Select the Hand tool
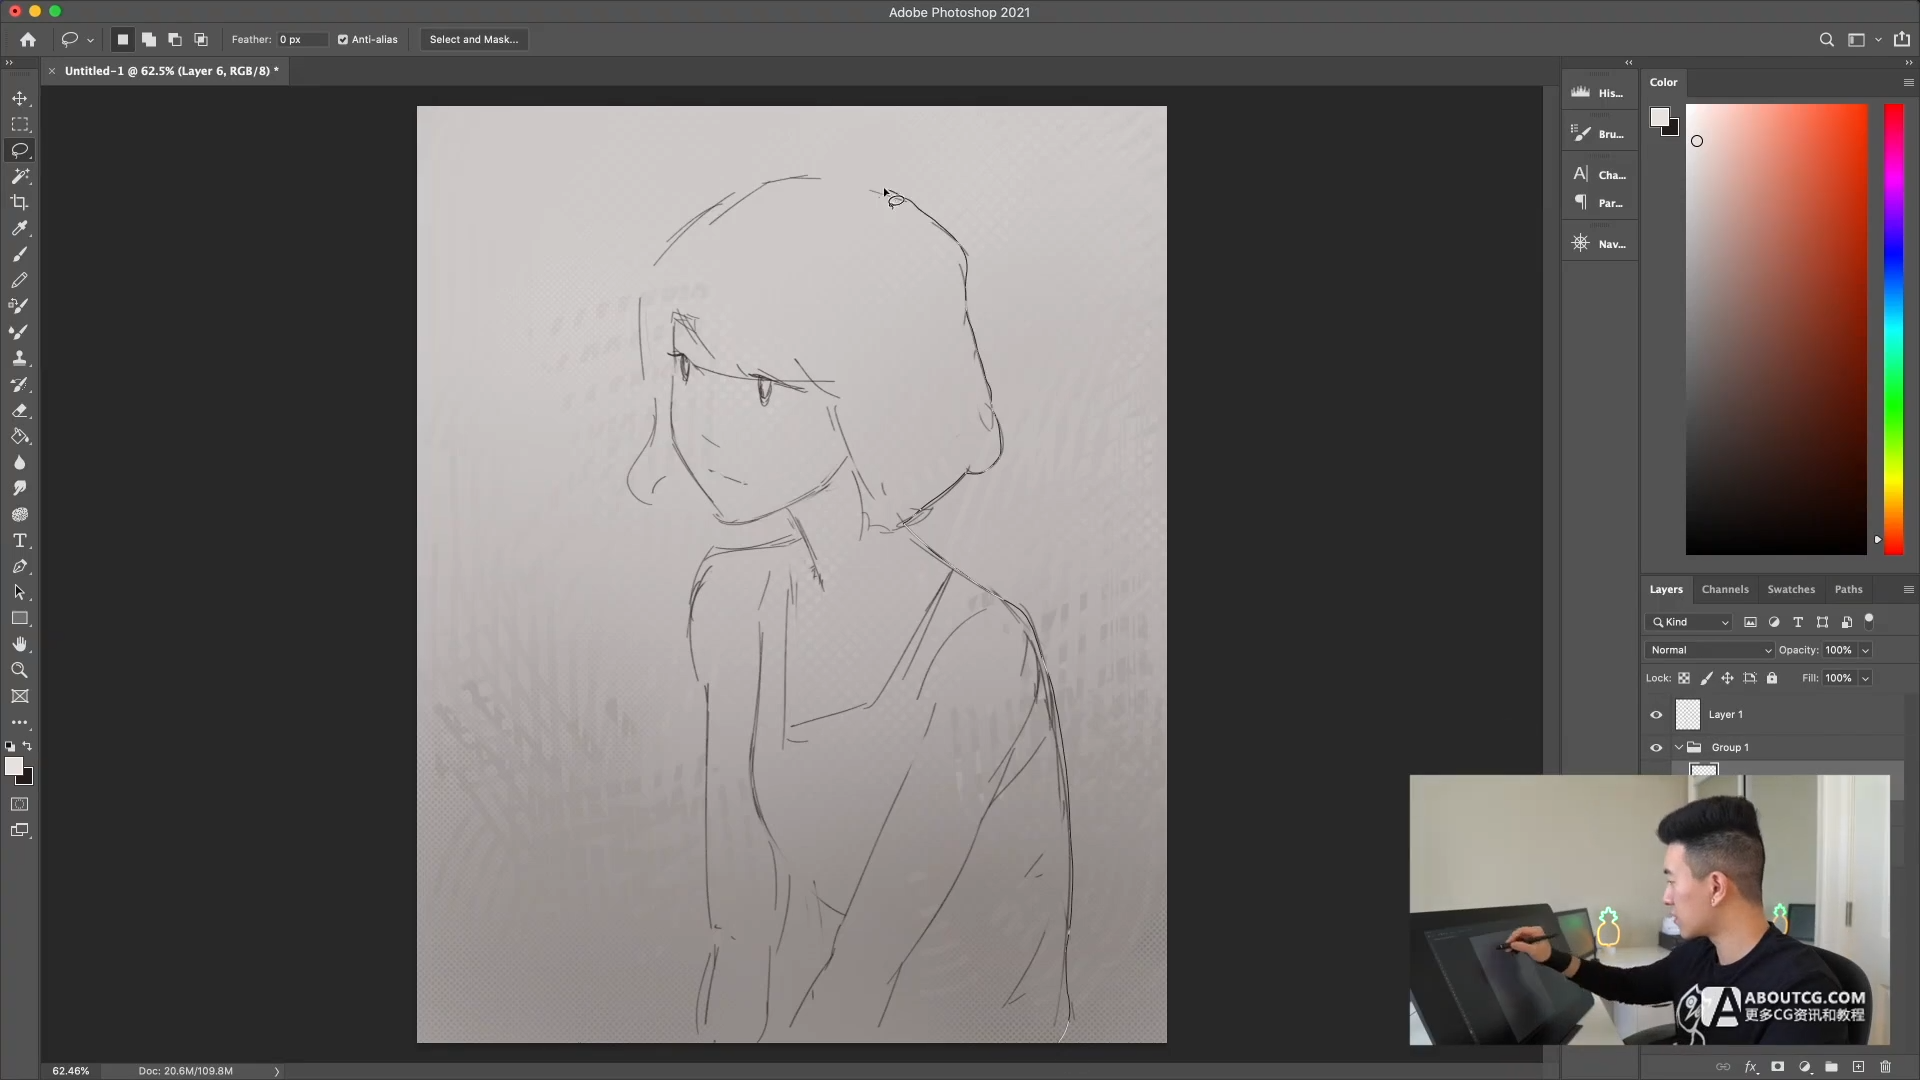Viewport: 1920px width, 1080px height. click(x=20, y=644)
